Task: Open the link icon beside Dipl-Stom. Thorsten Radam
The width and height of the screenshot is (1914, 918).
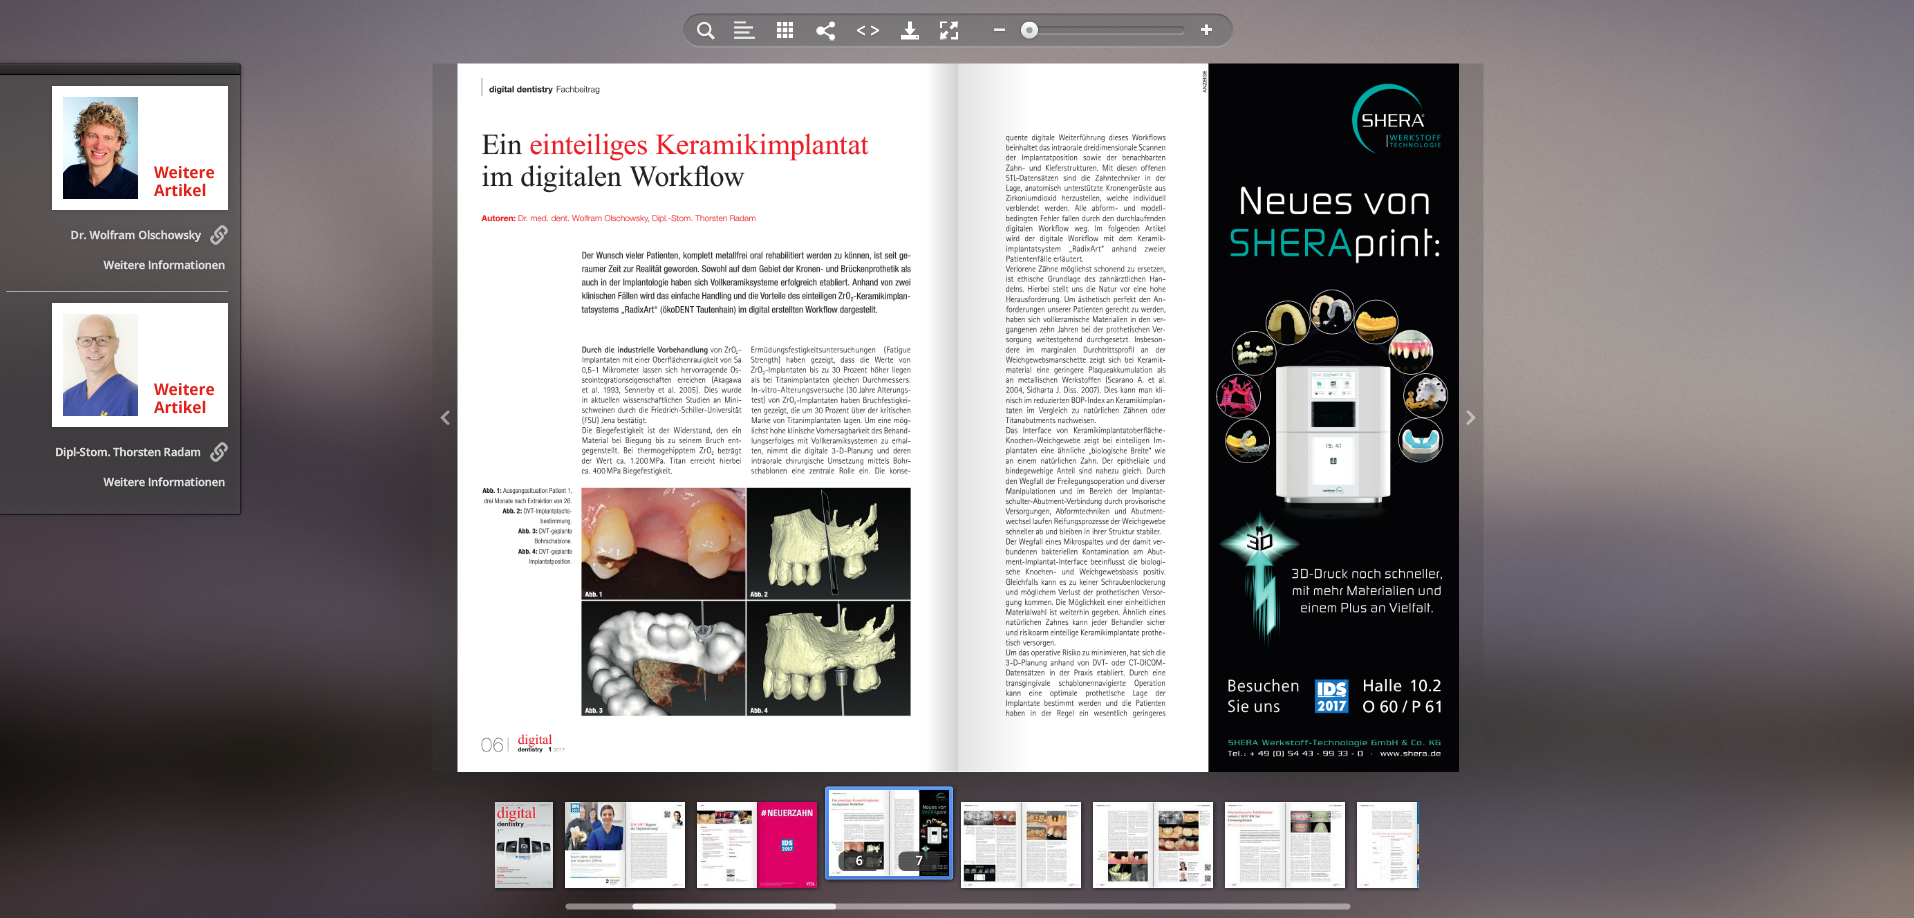Action: 219,452
